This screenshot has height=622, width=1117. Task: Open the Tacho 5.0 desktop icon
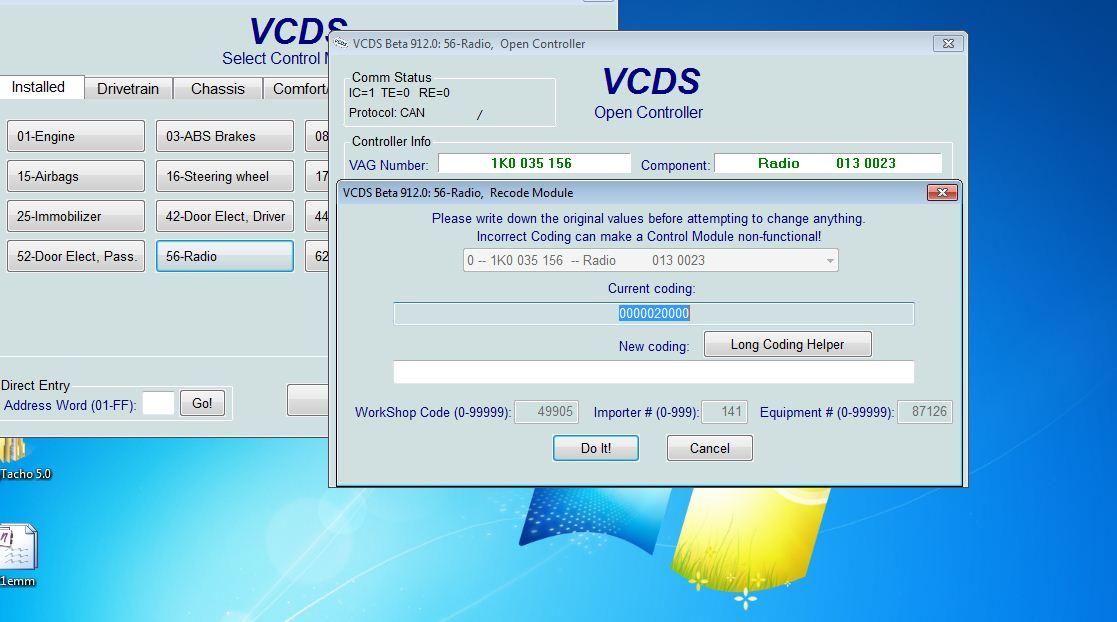coord(14,455)
